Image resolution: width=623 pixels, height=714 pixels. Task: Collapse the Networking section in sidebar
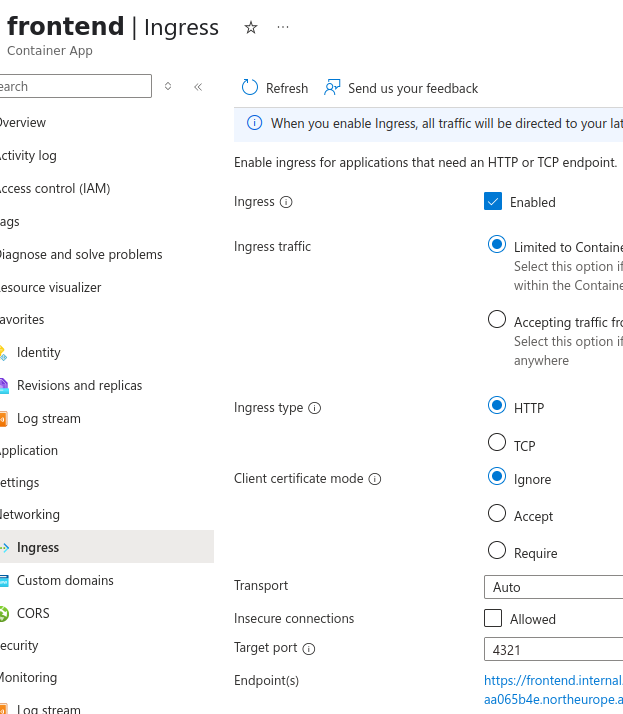pyautogui.click(x=30, y=515)
